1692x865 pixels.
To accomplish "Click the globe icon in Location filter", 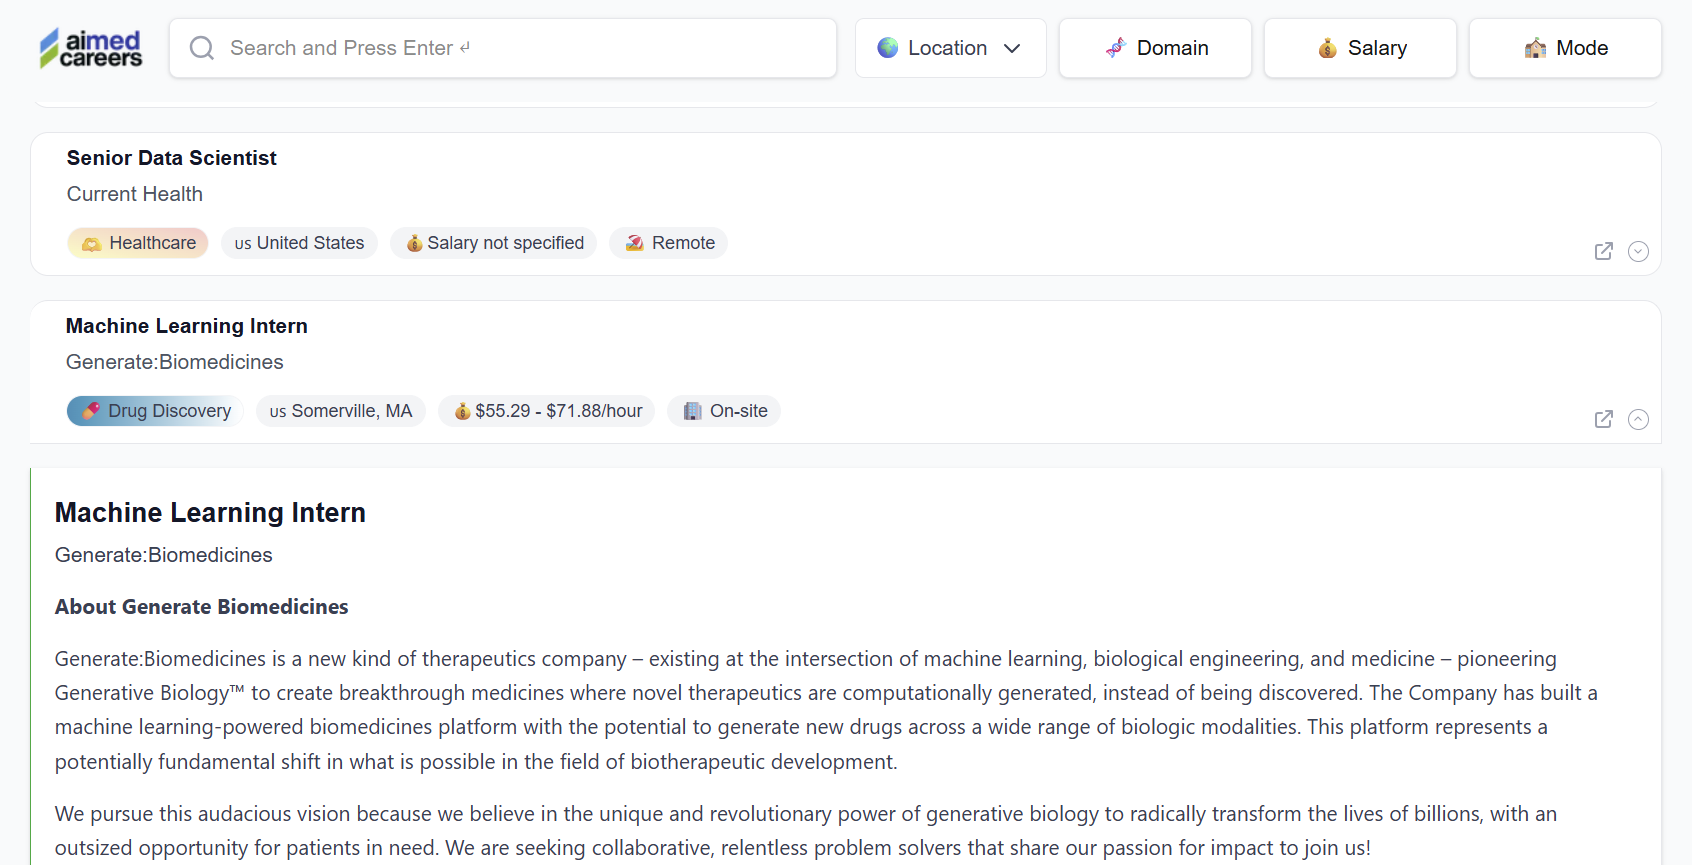I will coord(888,48).
